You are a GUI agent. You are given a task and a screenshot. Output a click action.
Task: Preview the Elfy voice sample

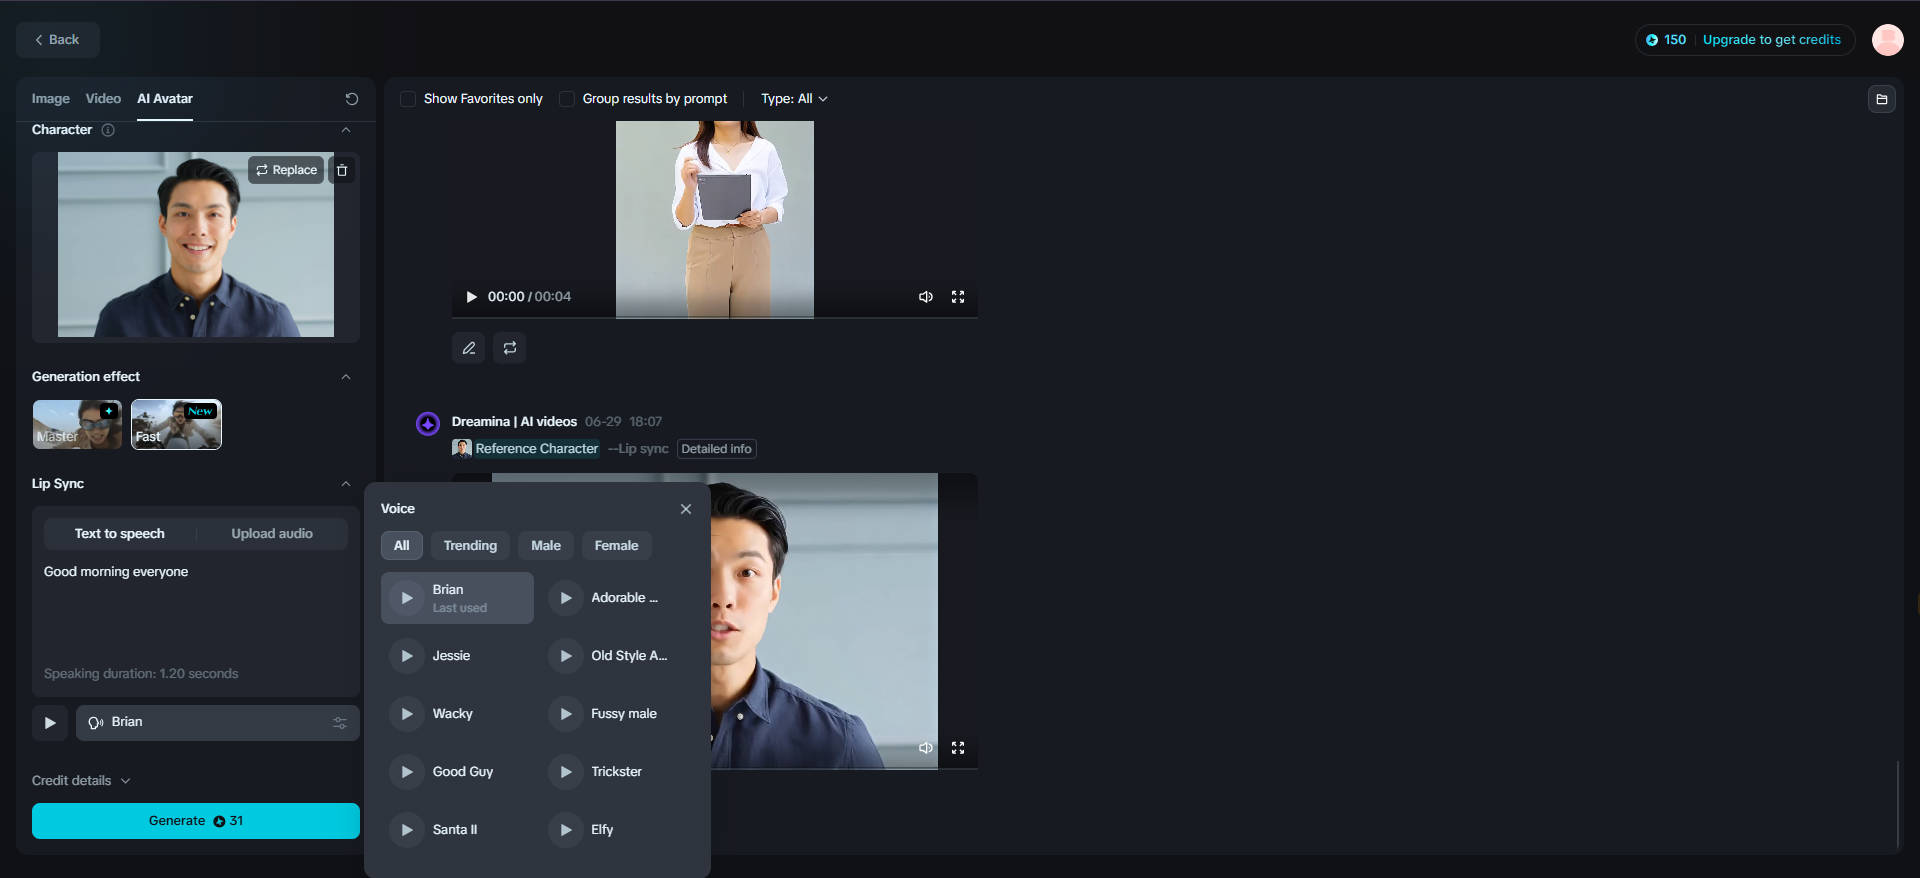(x=566, y=830)
